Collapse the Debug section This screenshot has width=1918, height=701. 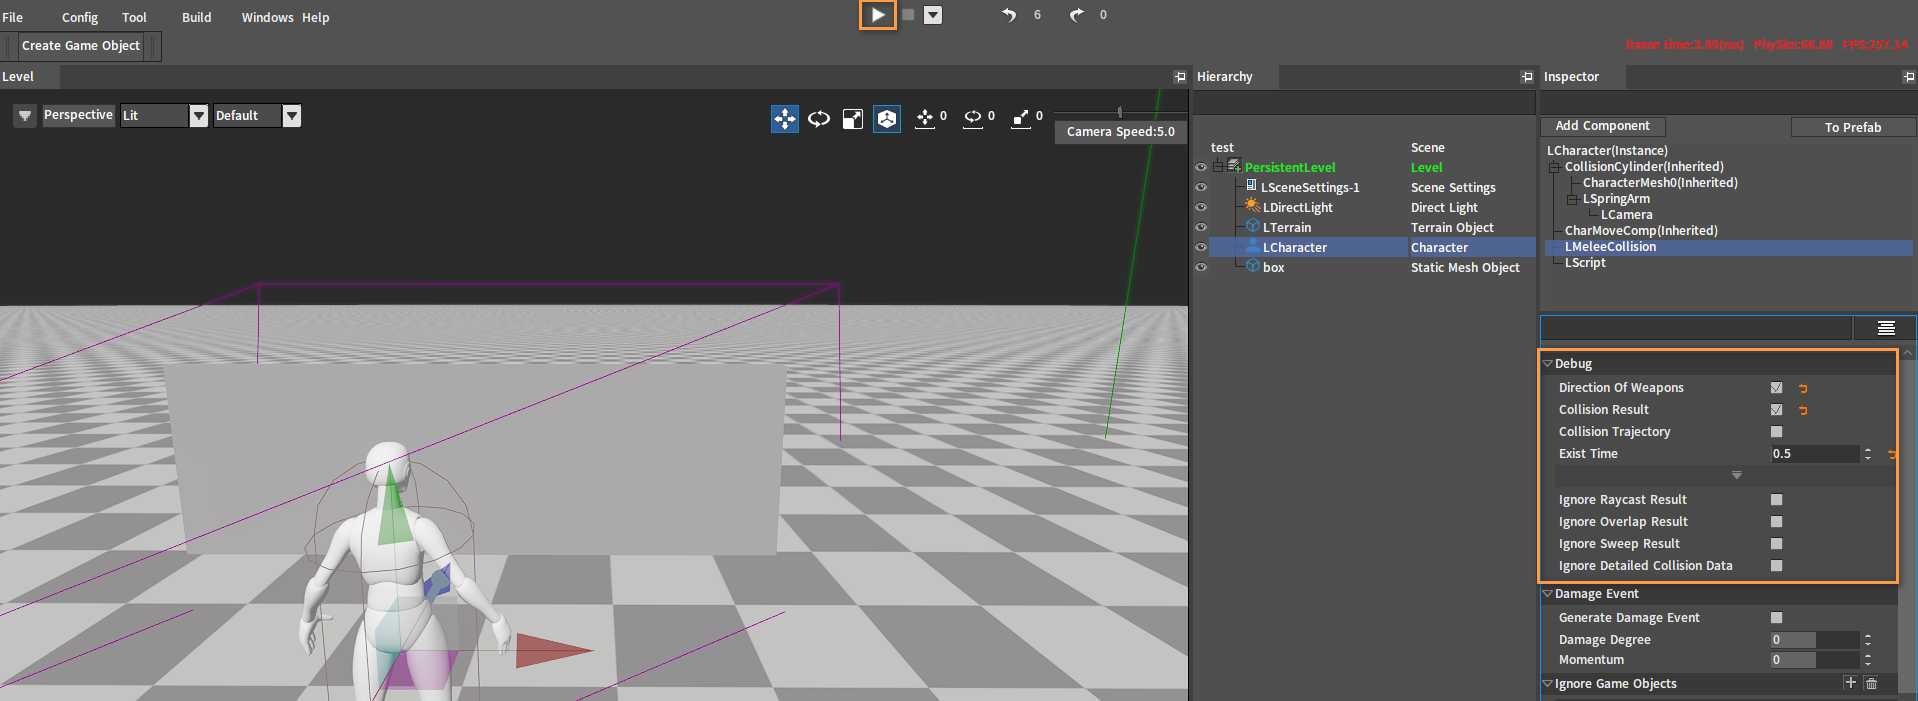1548,364
